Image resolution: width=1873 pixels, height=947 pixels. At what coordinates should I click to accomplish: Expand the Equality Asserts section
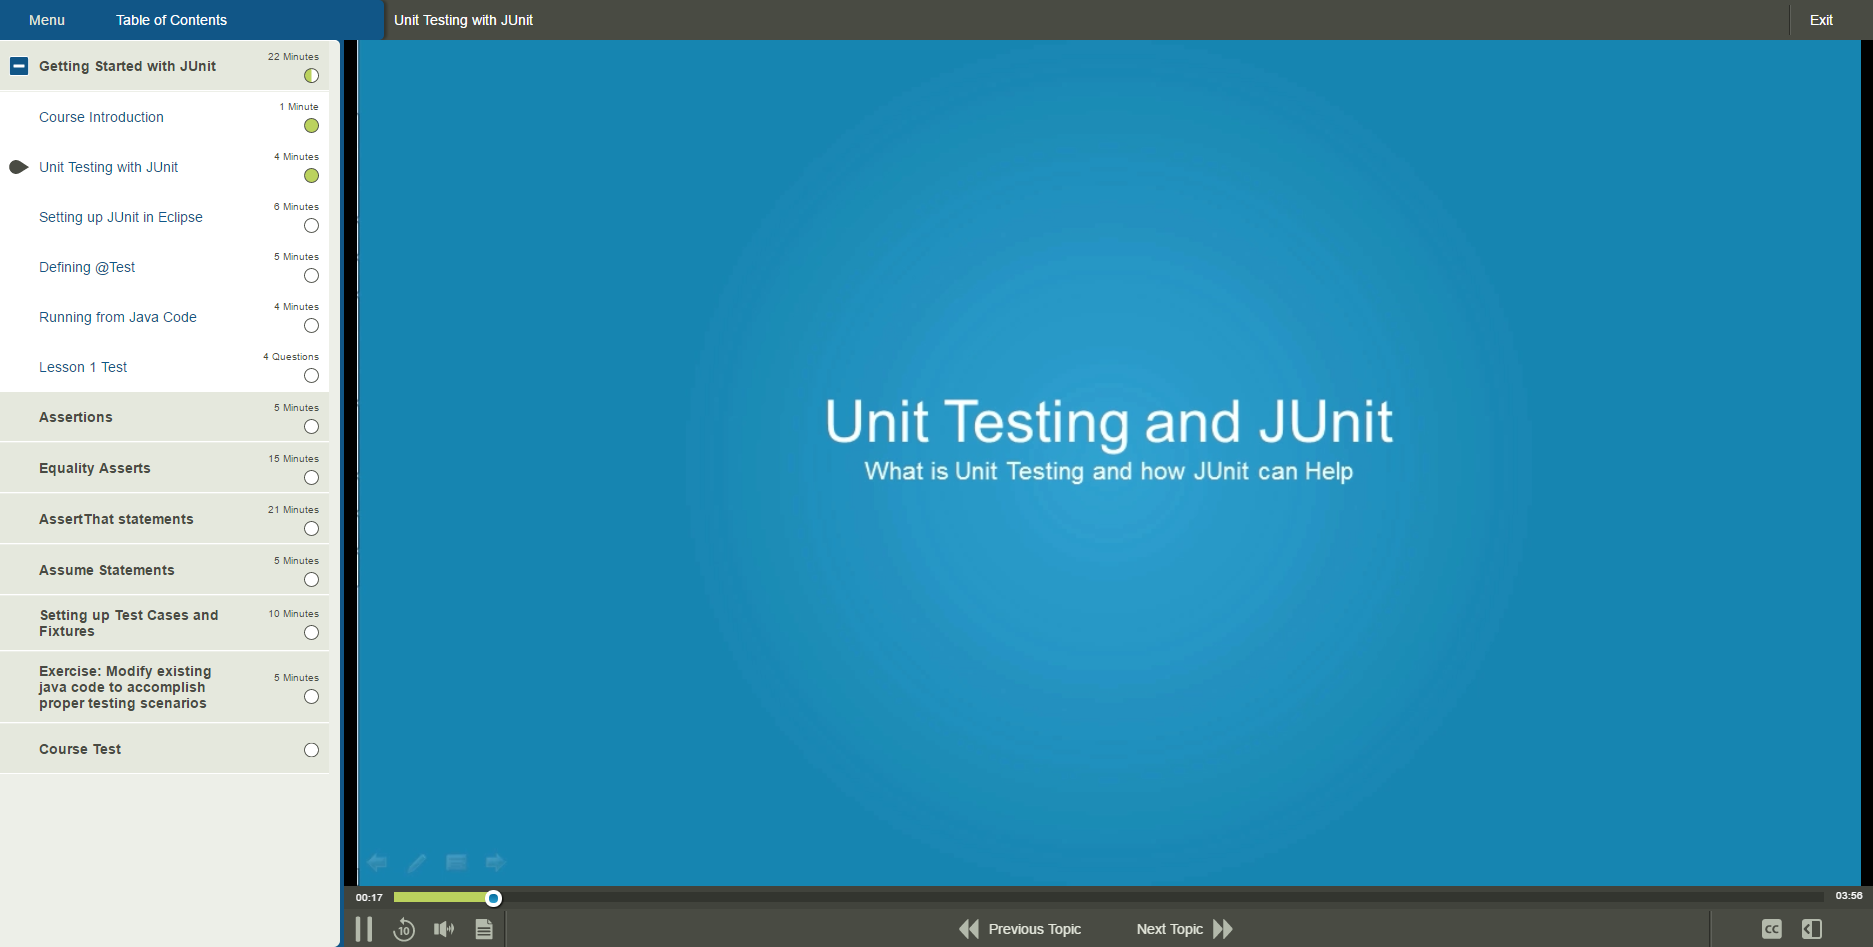pyautogui.click(x=95, y=467)
